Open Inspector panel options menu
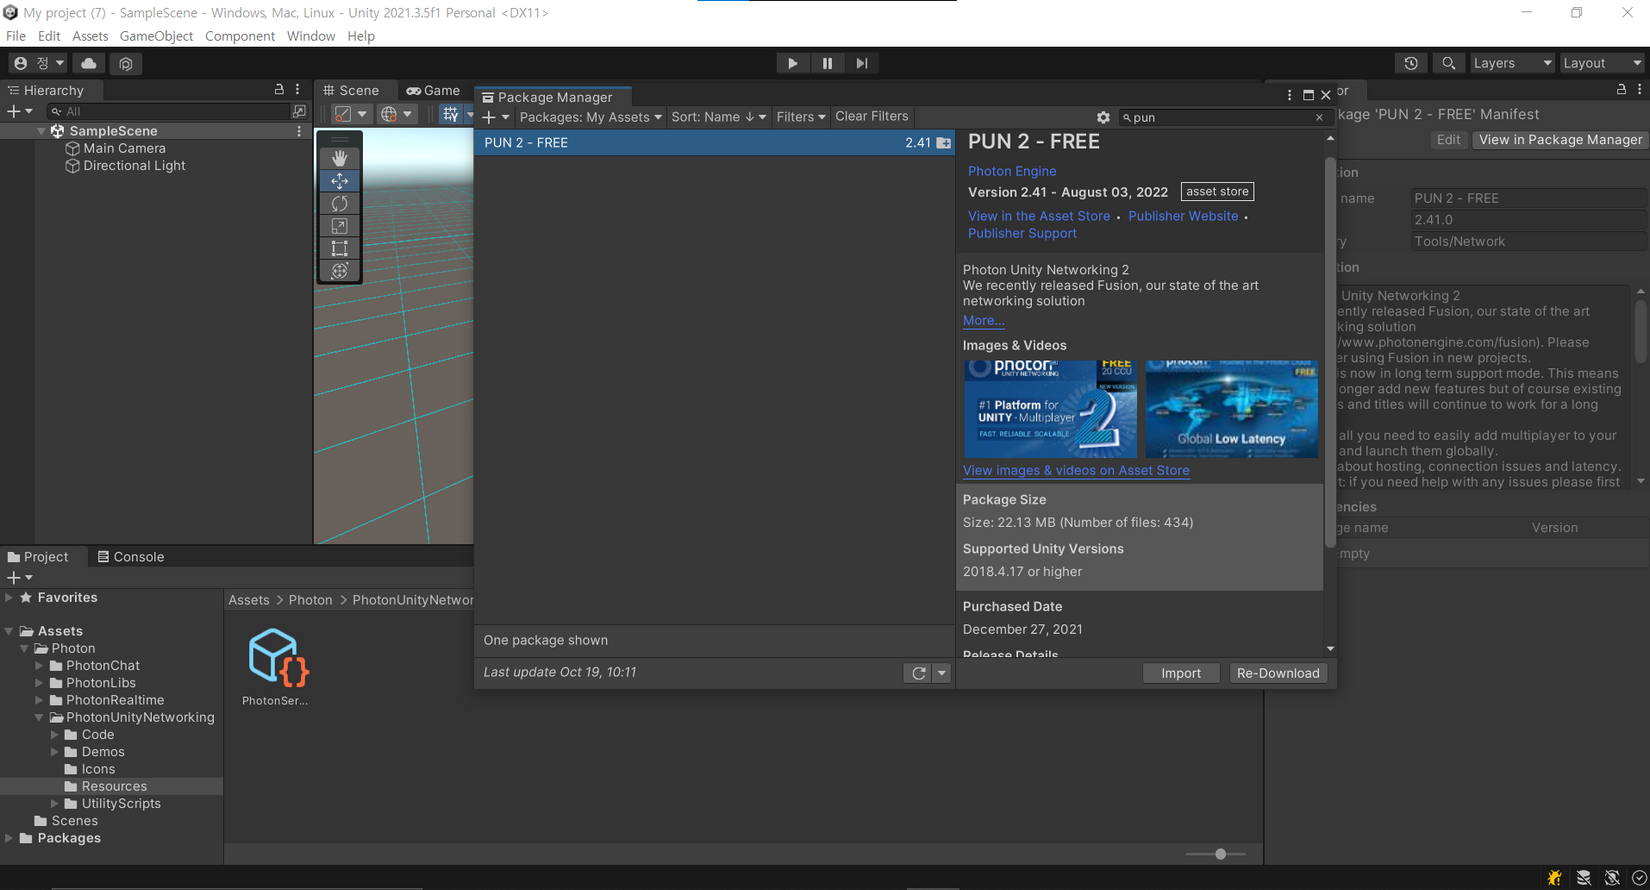 coord(1639,89)
